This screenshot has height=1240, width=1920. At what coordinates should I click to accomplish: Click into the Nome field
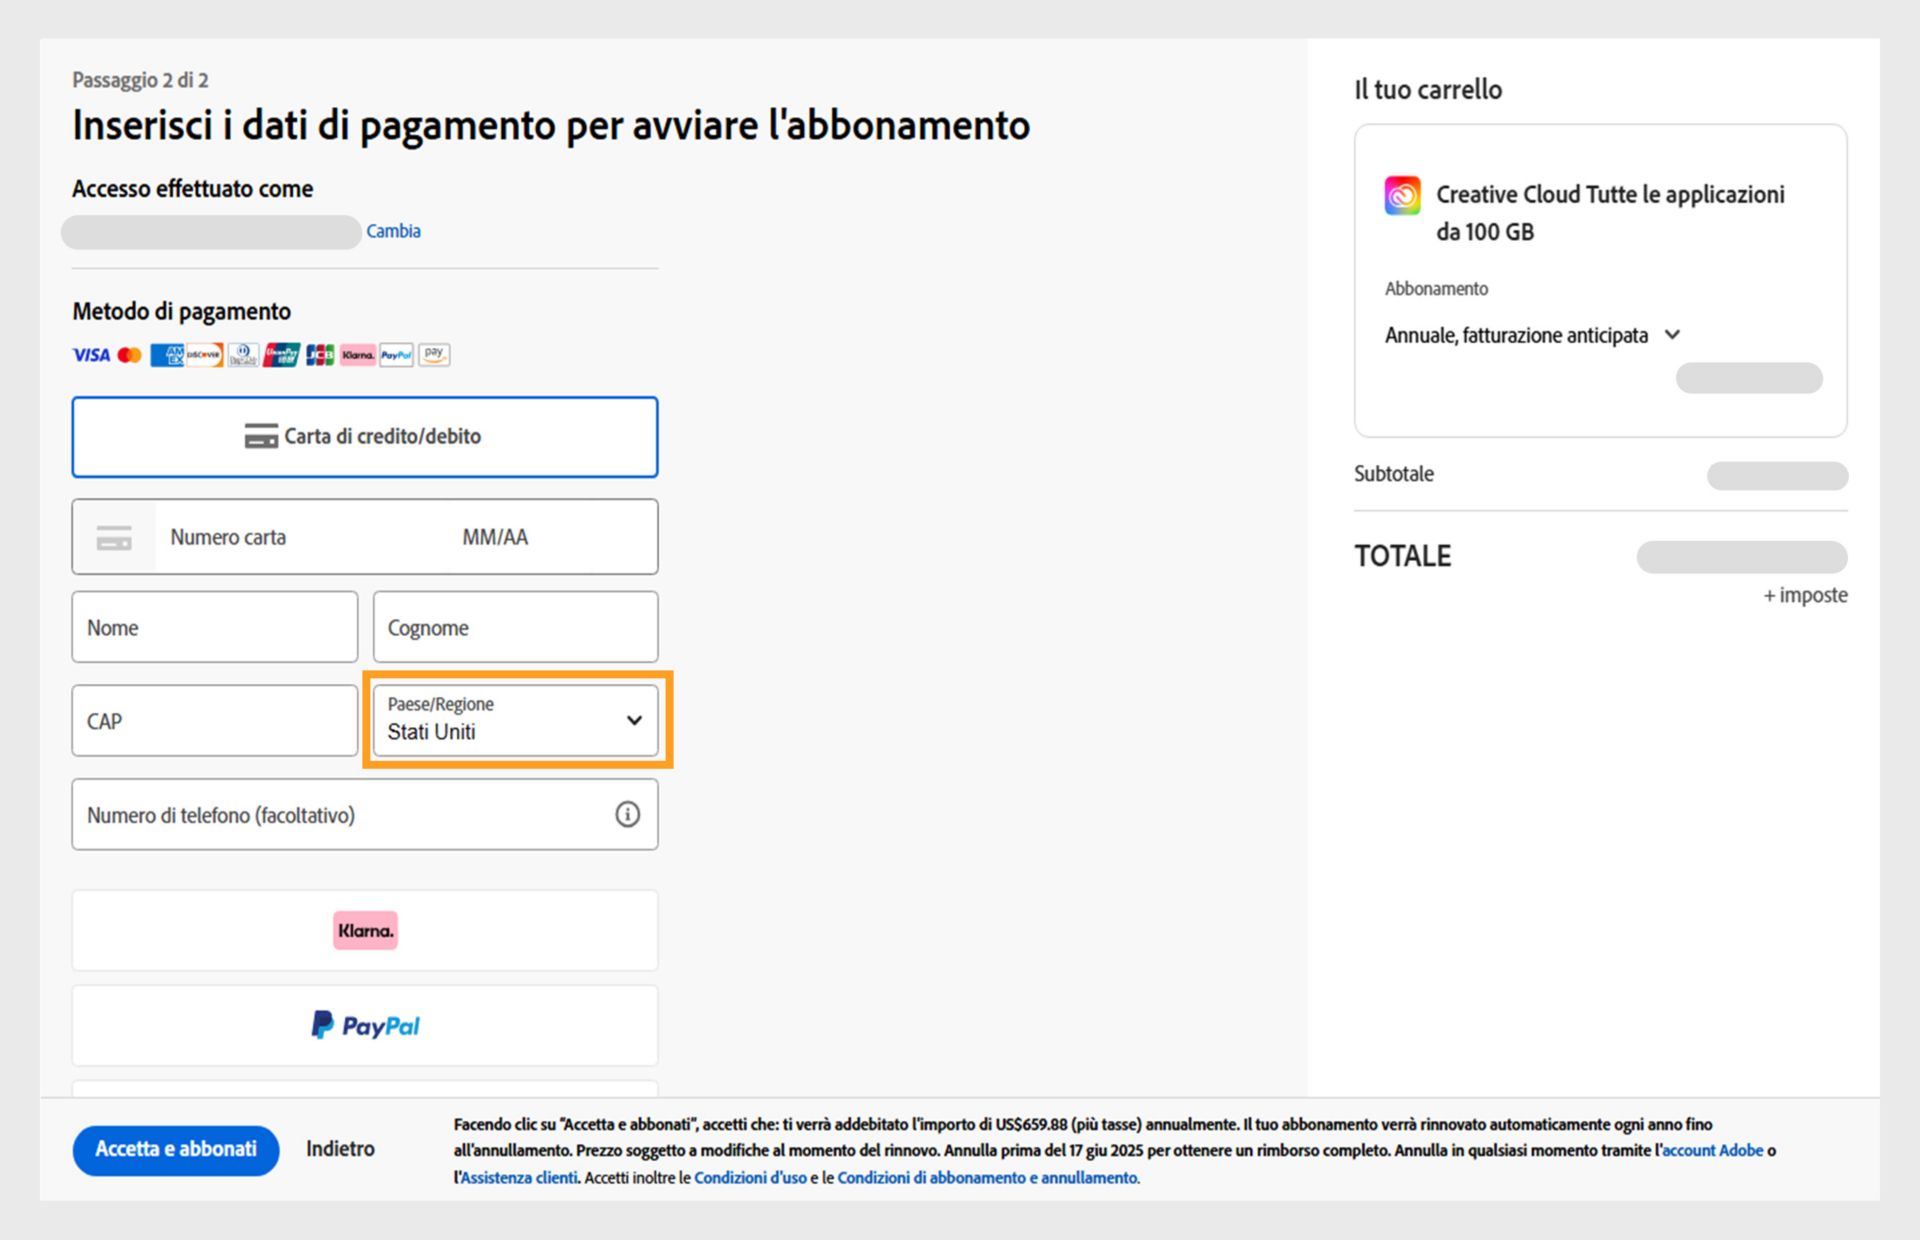(215, 627)
